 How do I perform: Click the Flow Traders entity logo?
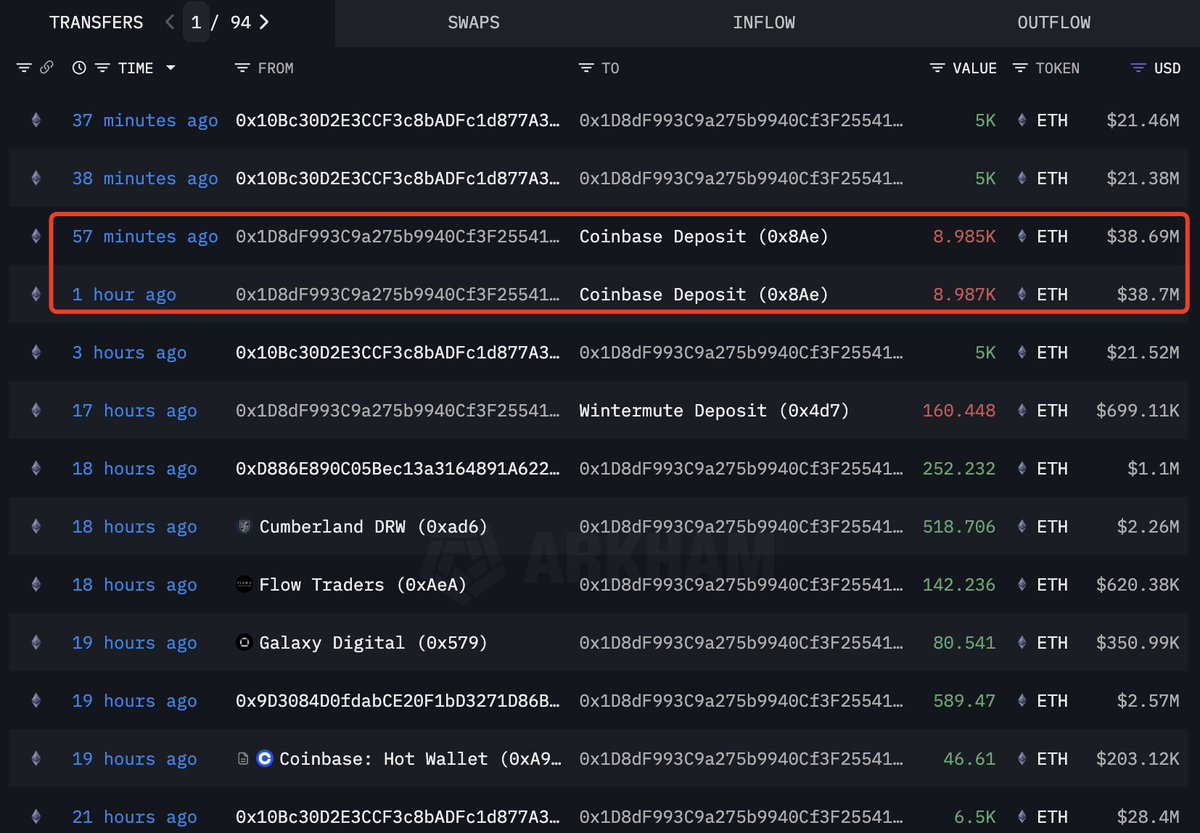coord(244,584)
